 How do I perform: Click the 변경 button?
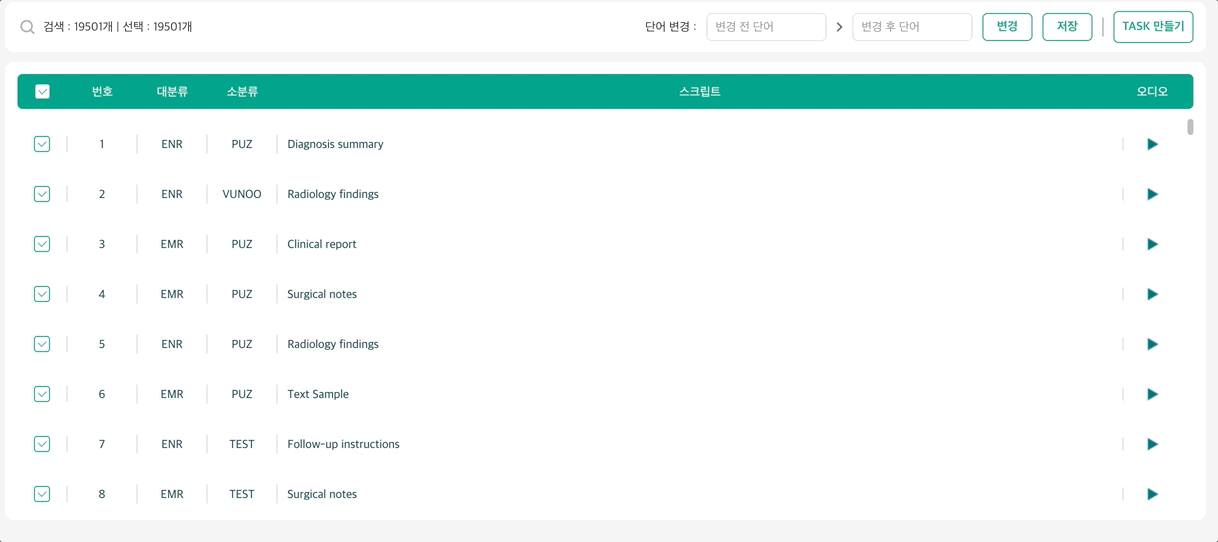(1007, 27)
